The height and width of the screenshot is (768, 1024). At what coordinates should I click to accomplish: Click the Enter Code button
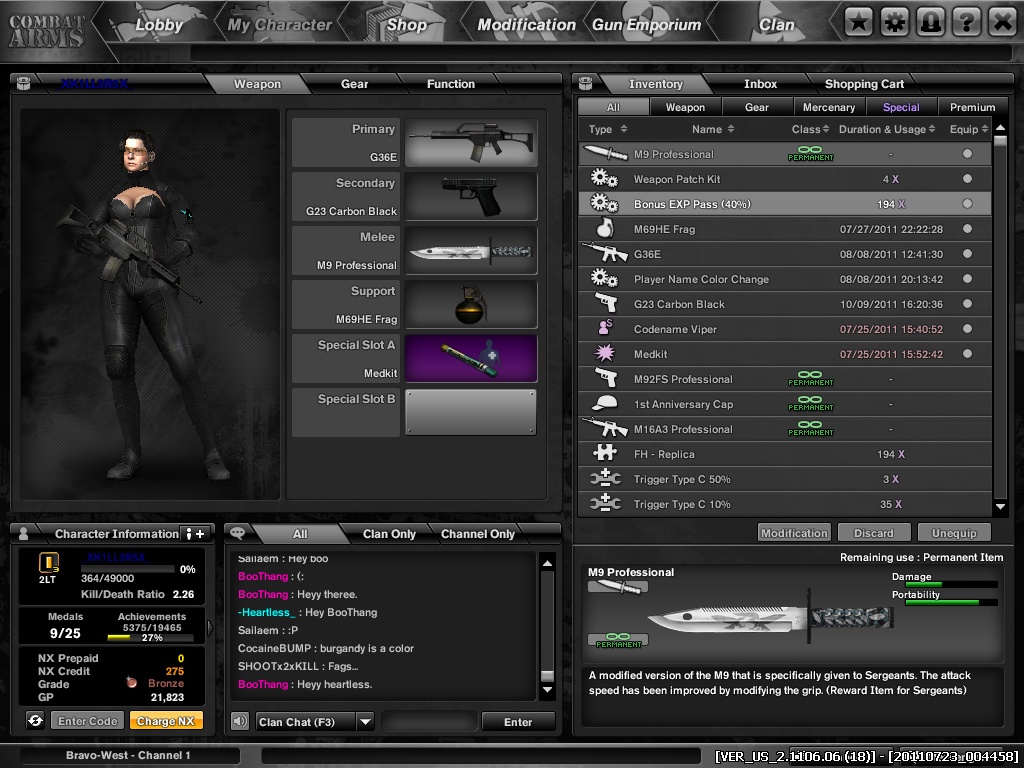coord(88,721)
